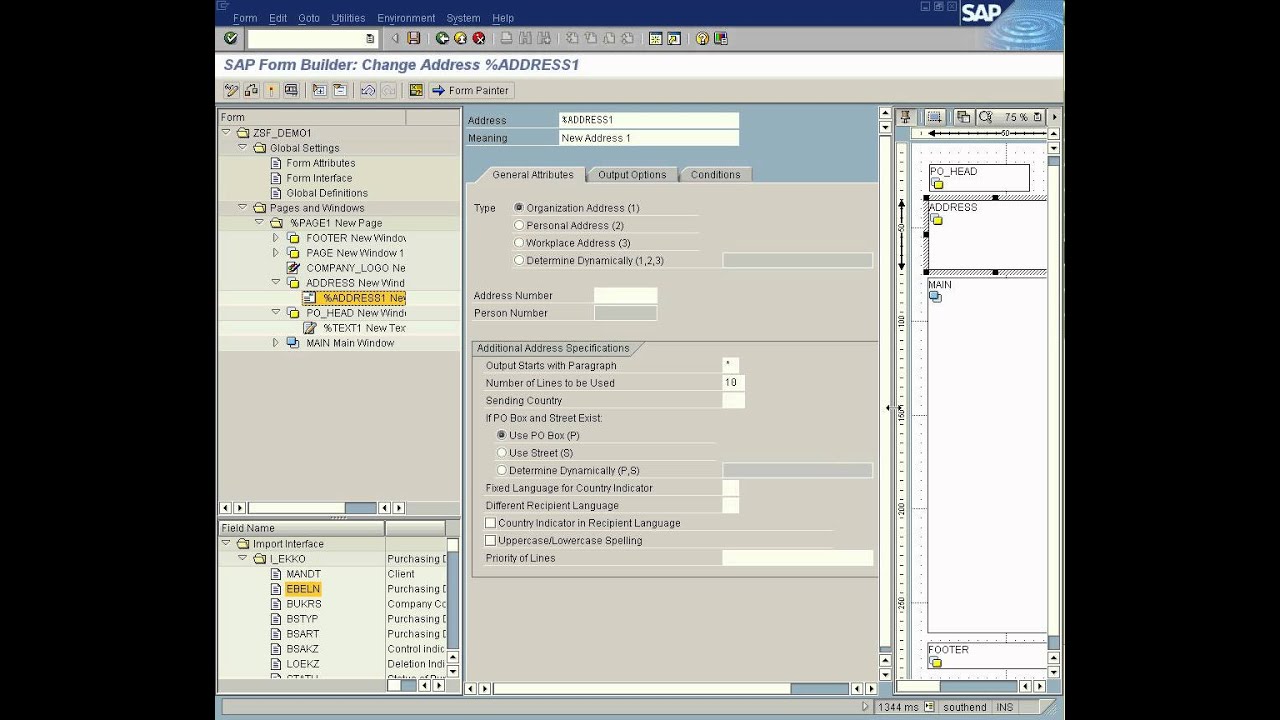The height and width of the screenshot is (720, 1280).
Task: Select Use PO Box (P) option
Action: point(502,435)
